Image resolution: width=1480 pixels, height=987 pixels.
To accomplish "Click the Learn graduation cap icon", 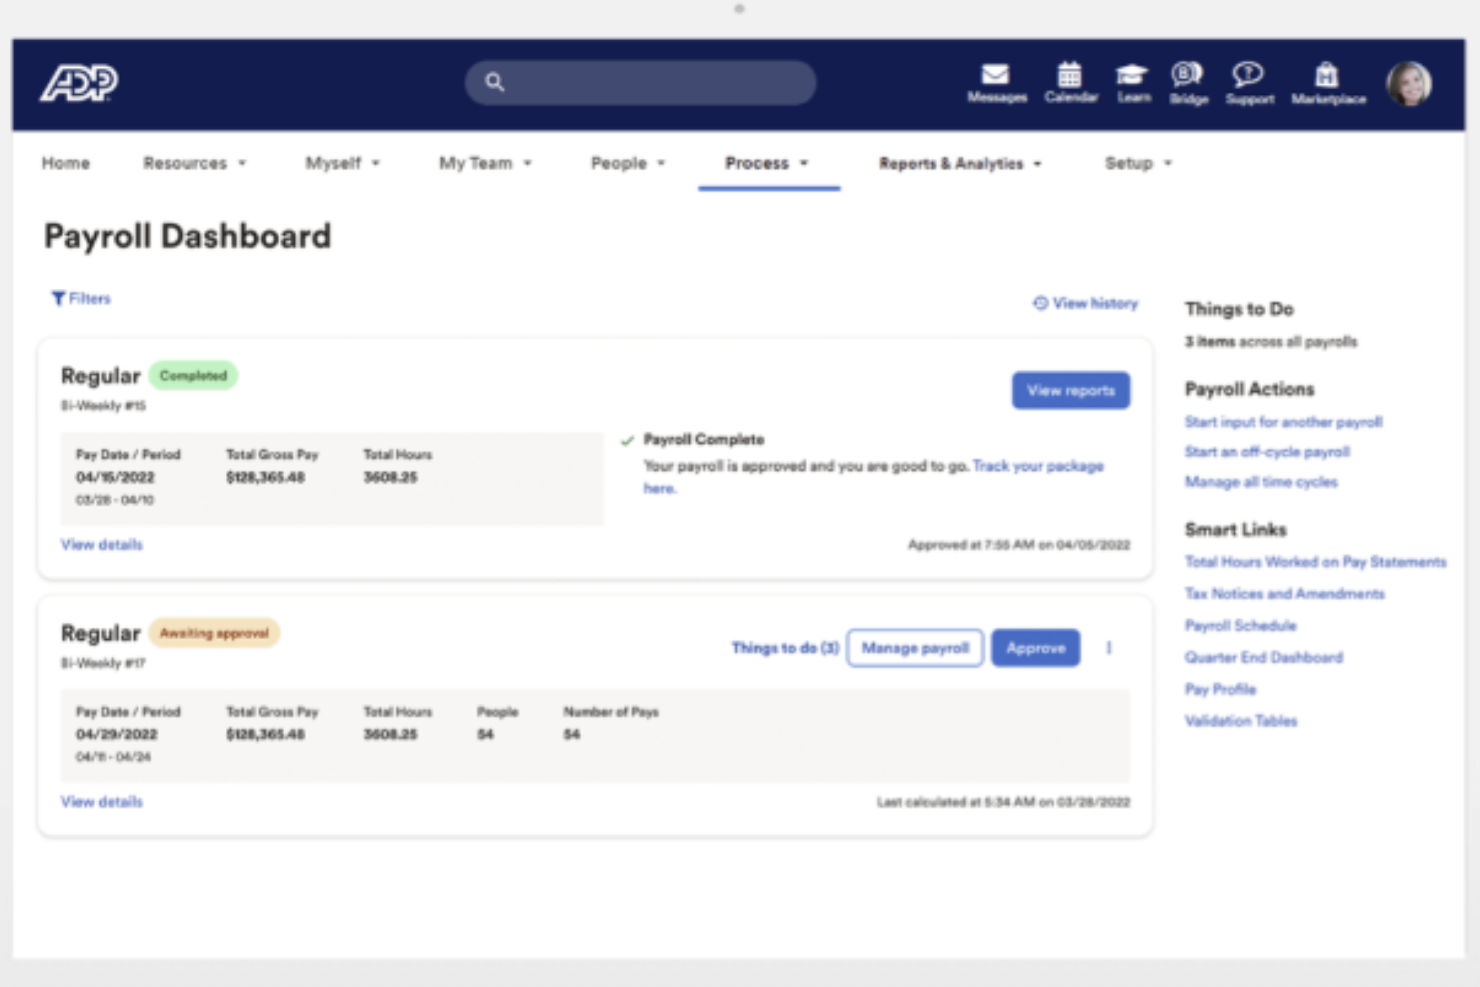I will click(x=1131, y=76).
